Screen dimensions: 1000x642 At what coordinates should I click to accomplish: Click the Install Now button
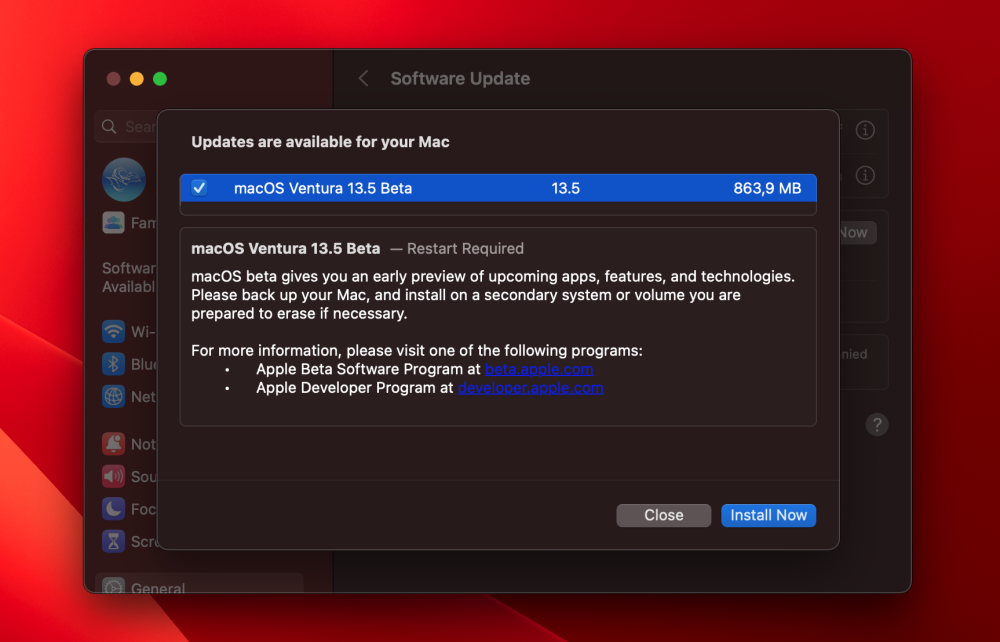click(x=768, y=515)
